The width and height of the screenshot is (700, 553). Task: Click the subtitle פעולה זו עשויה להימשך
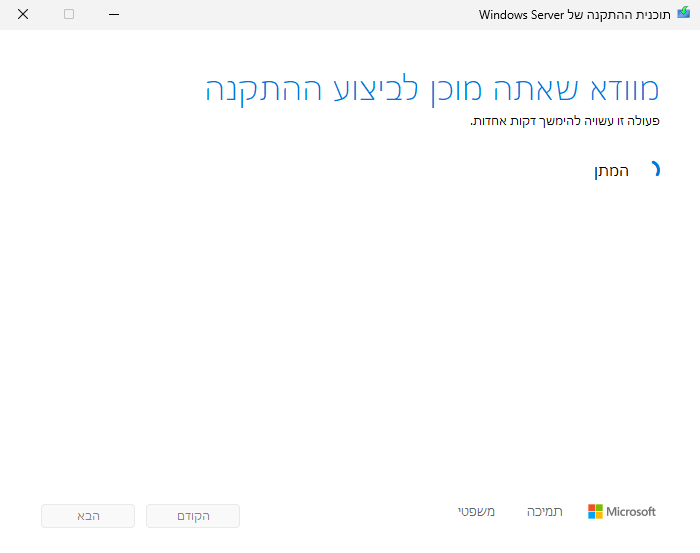coord(565,122)
